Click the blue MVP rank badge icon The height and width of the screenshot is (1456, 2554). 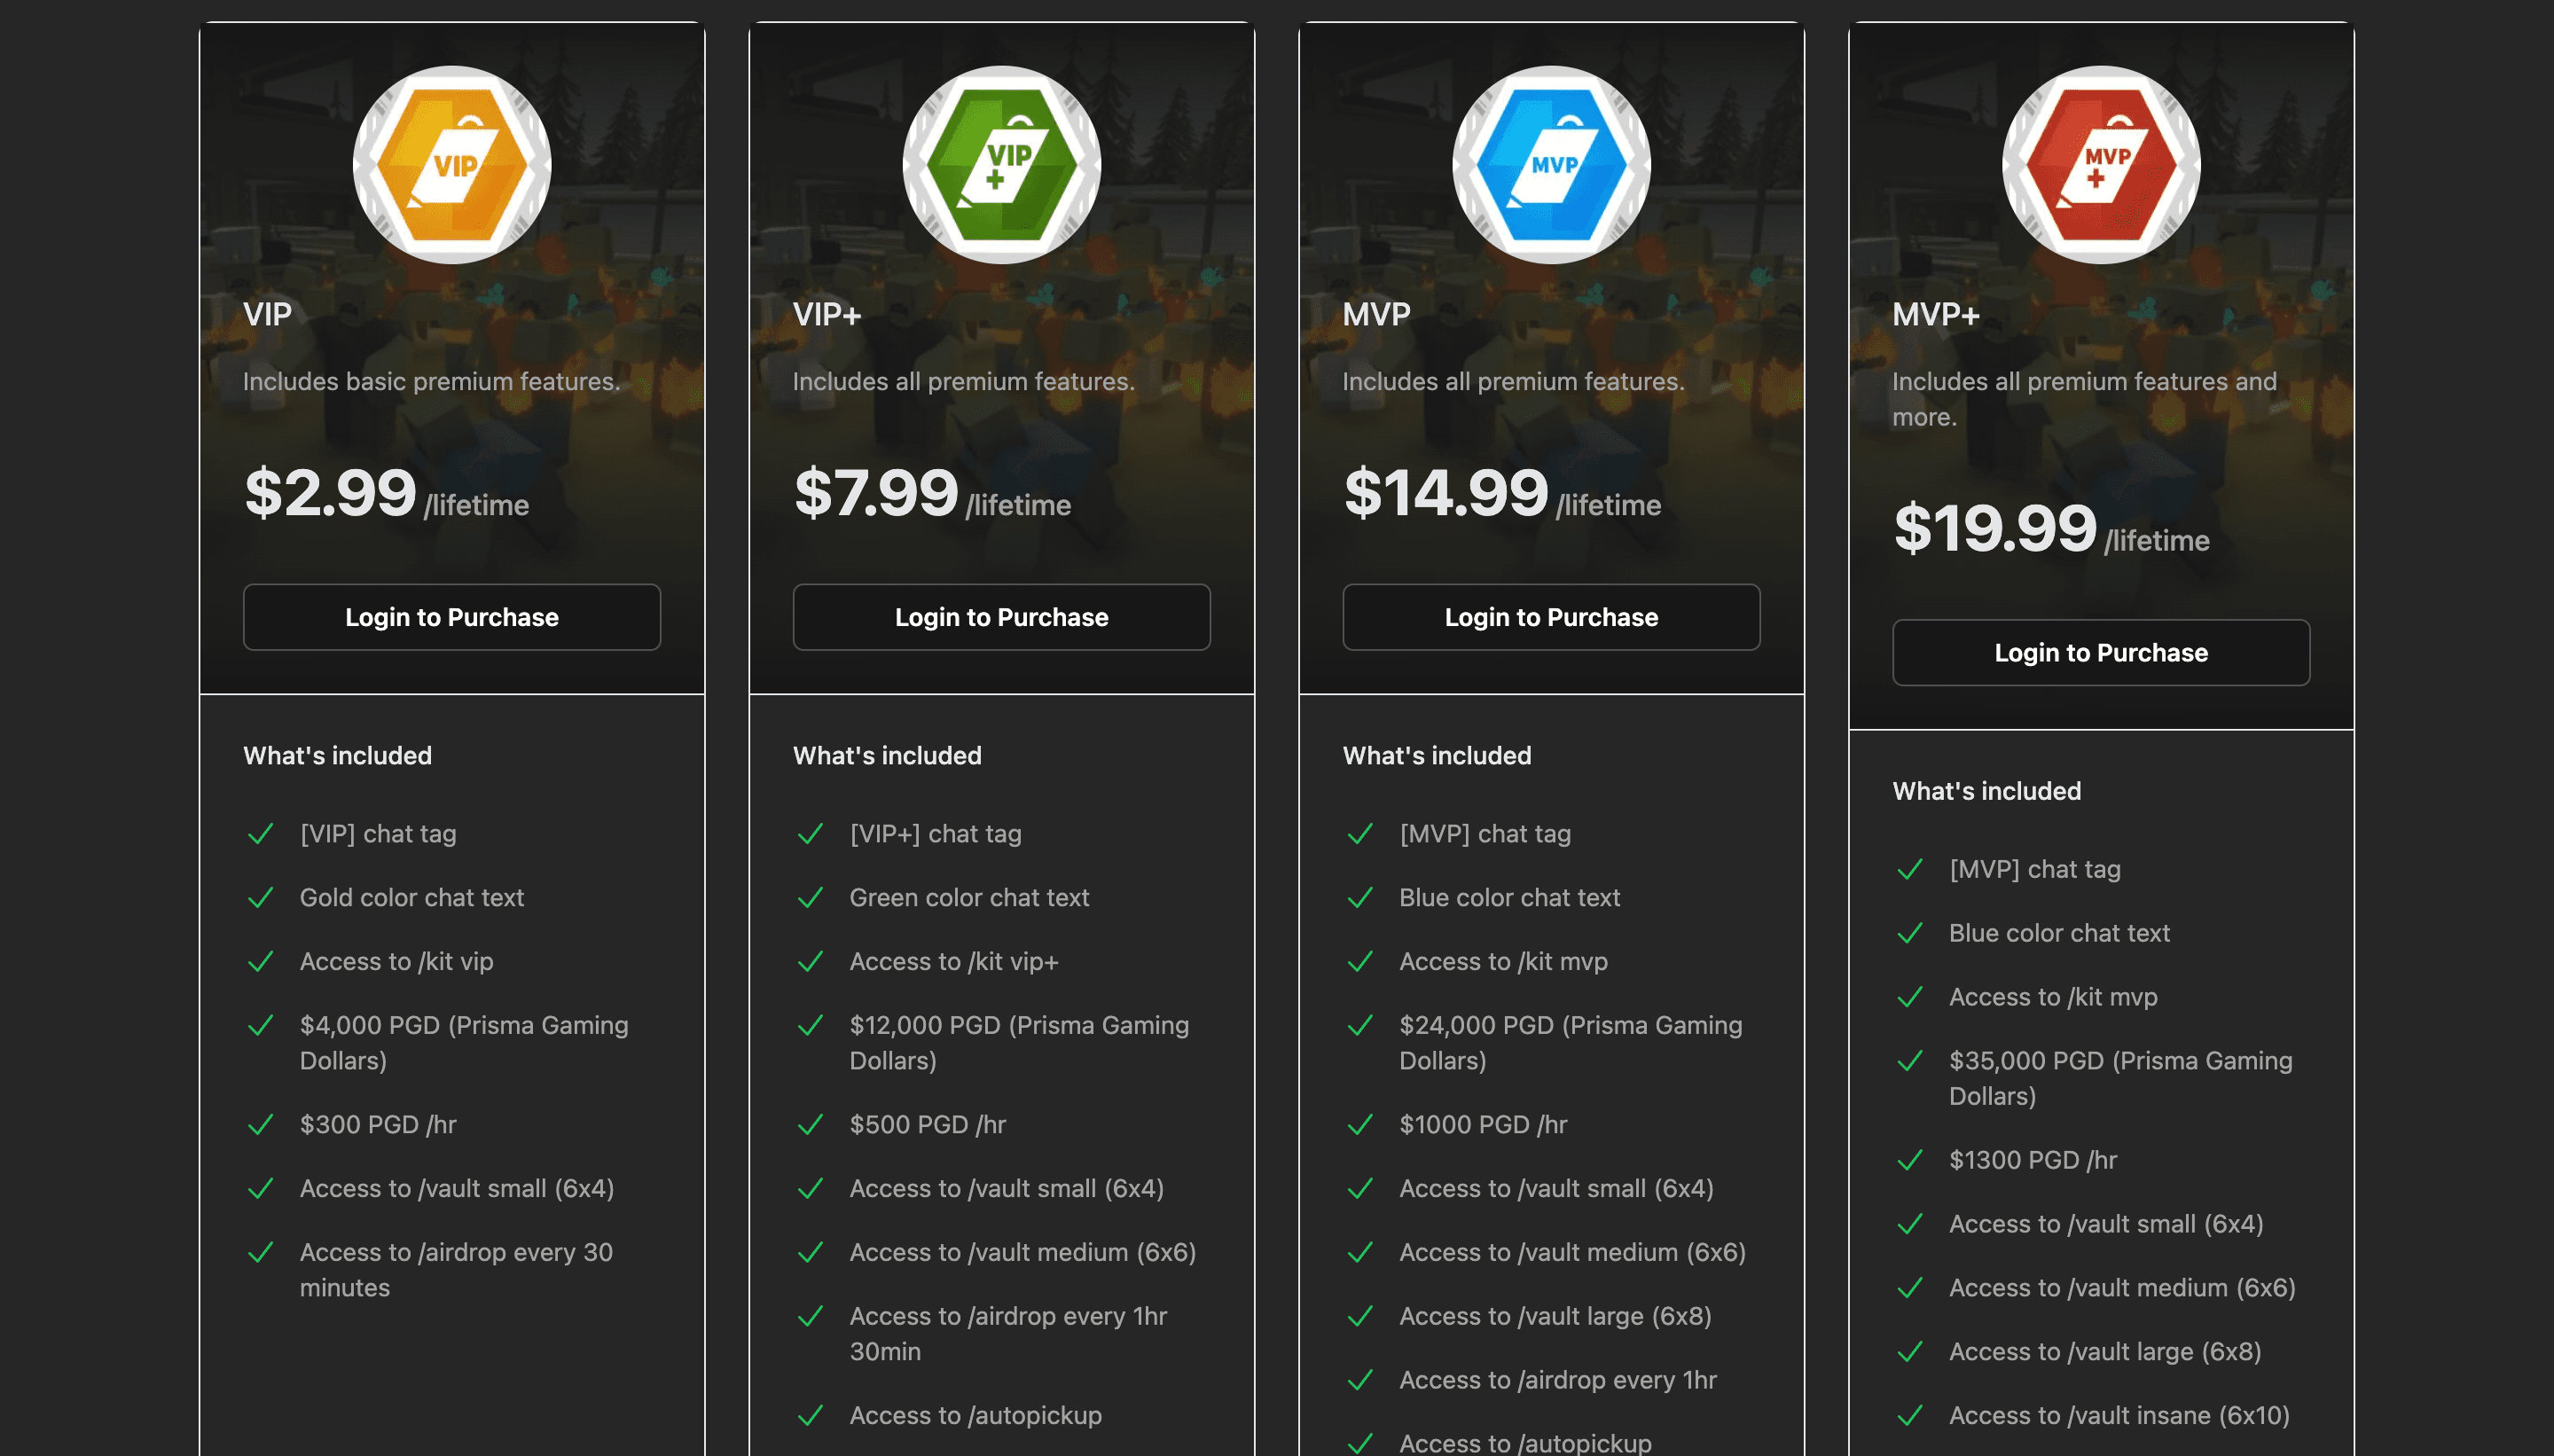tap(1551, 165)
